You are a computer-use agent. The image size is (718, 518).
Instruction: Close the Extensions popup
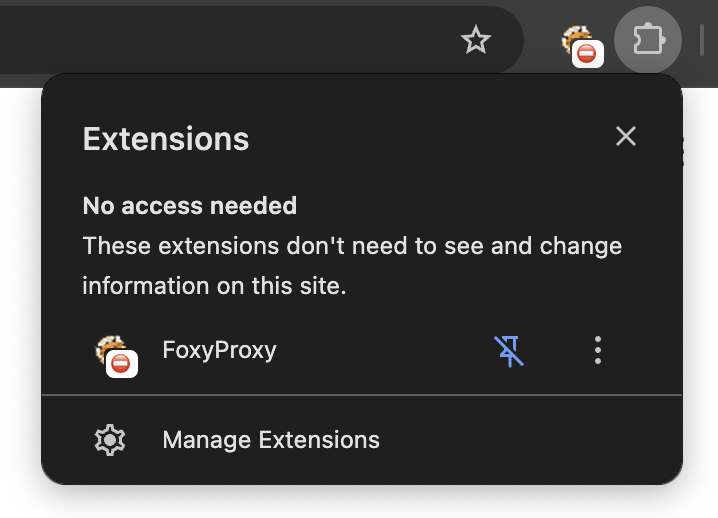[x=626, y=136]
